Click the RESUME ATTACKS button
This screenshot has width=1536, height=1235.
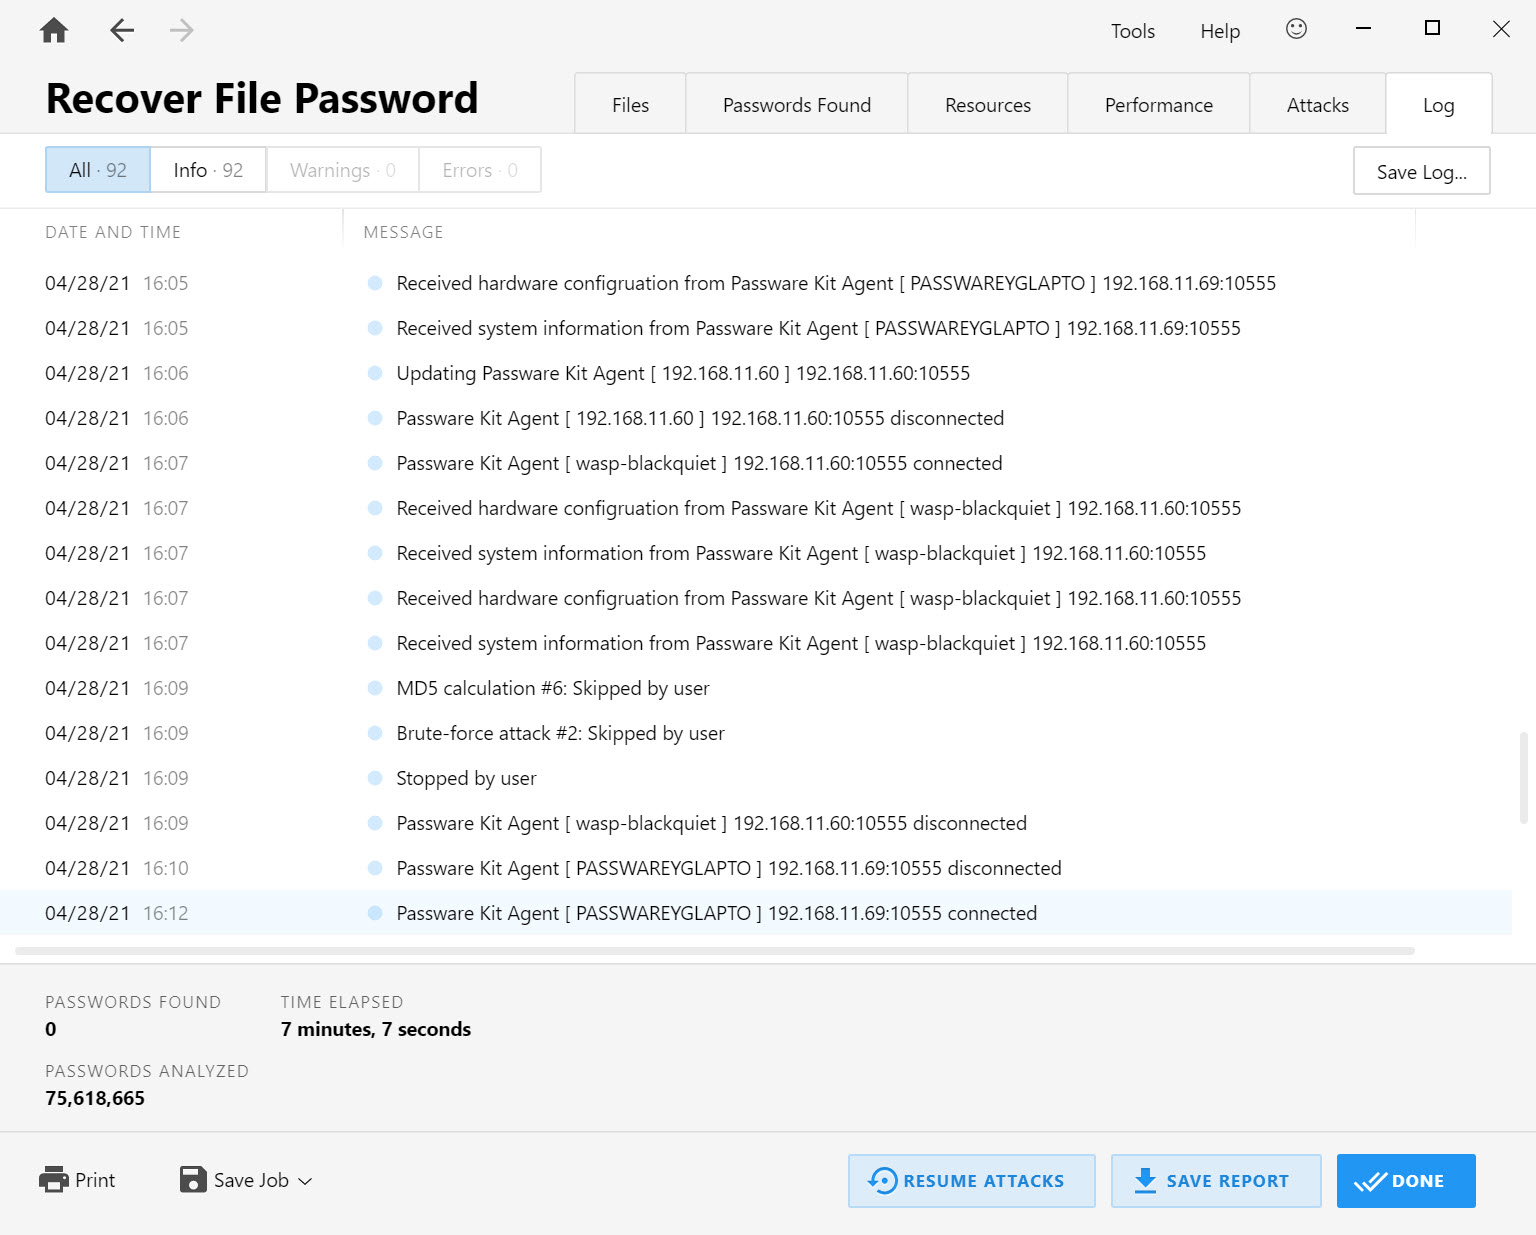tap(972, 1181)
